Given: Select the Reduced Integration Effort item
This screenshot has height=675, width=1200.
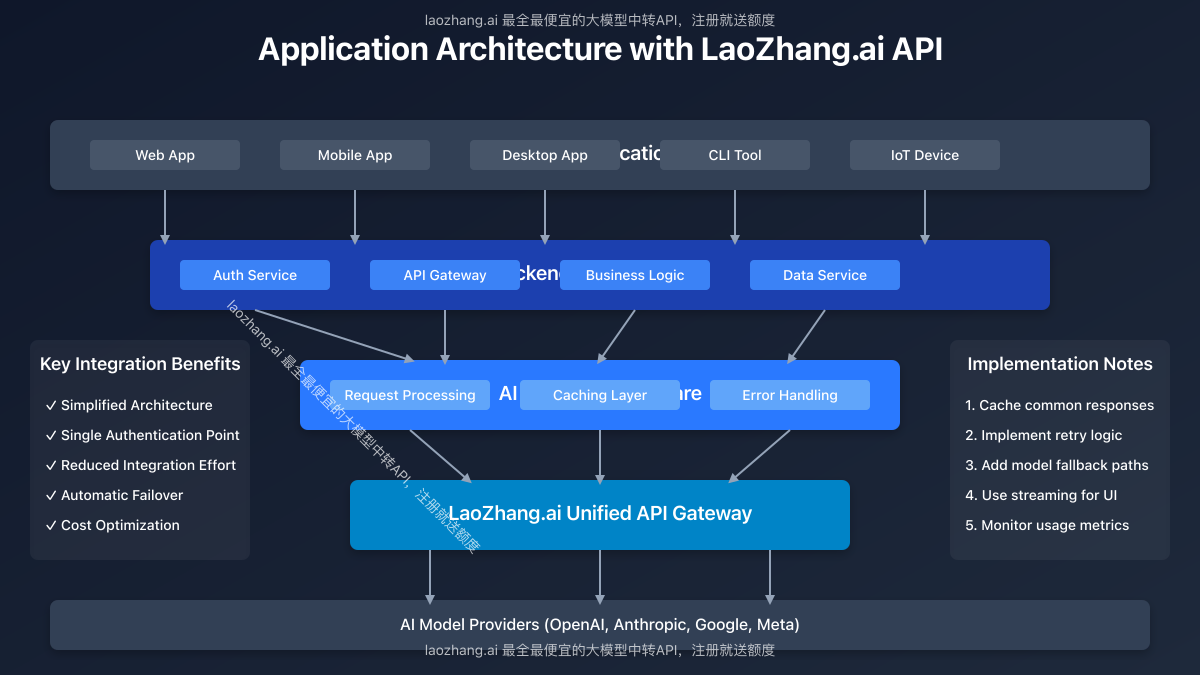Looking at the screenshot, I should [x=141, y=465].
